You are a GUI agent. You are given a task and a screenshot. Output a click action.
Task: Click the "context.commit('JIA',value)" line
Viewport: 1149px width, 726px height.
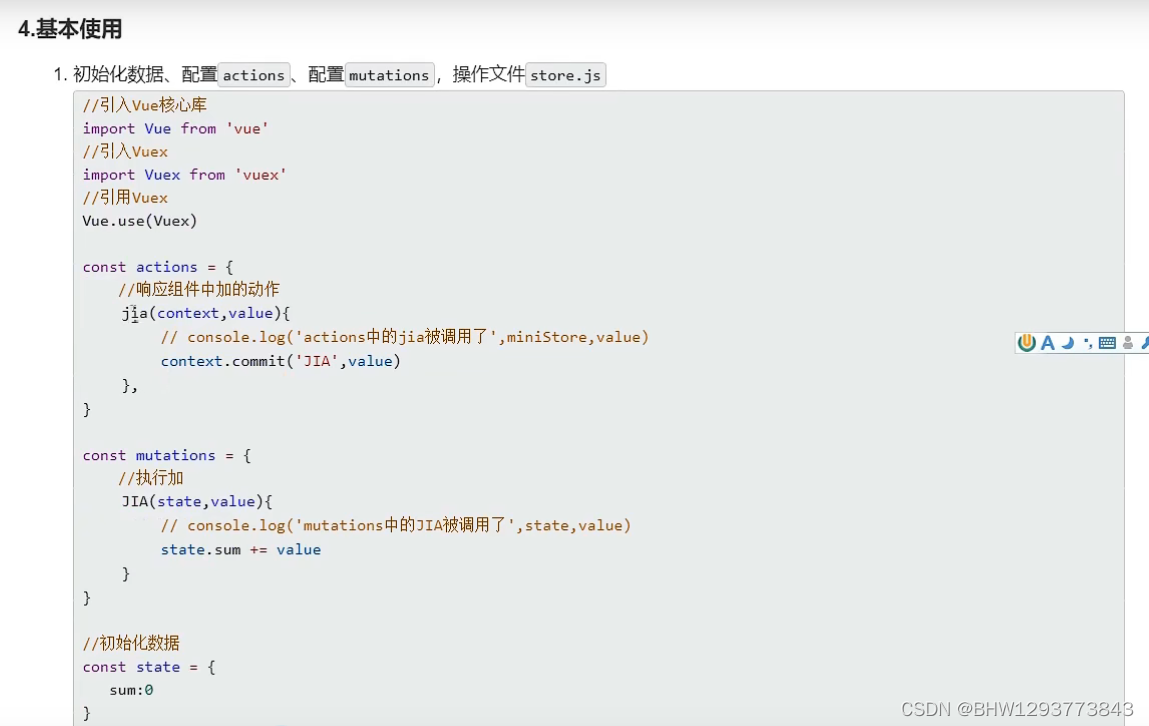click(281, 361)
